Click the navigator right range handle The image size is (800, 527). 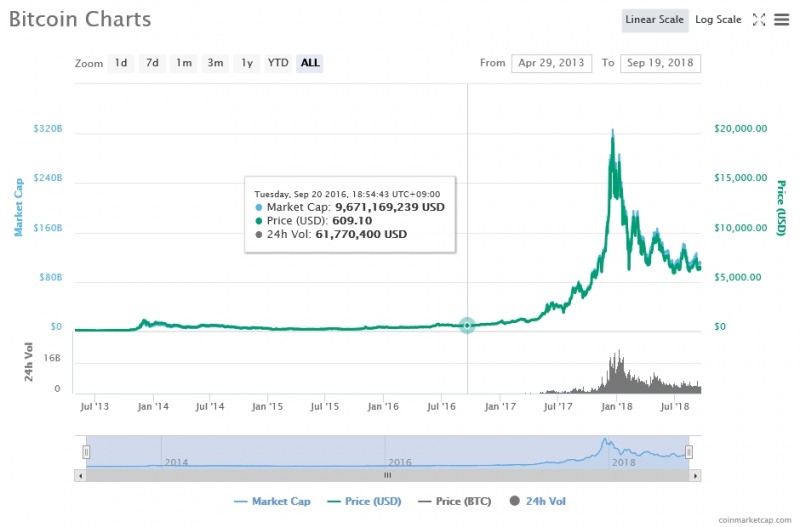click(688, 452)
